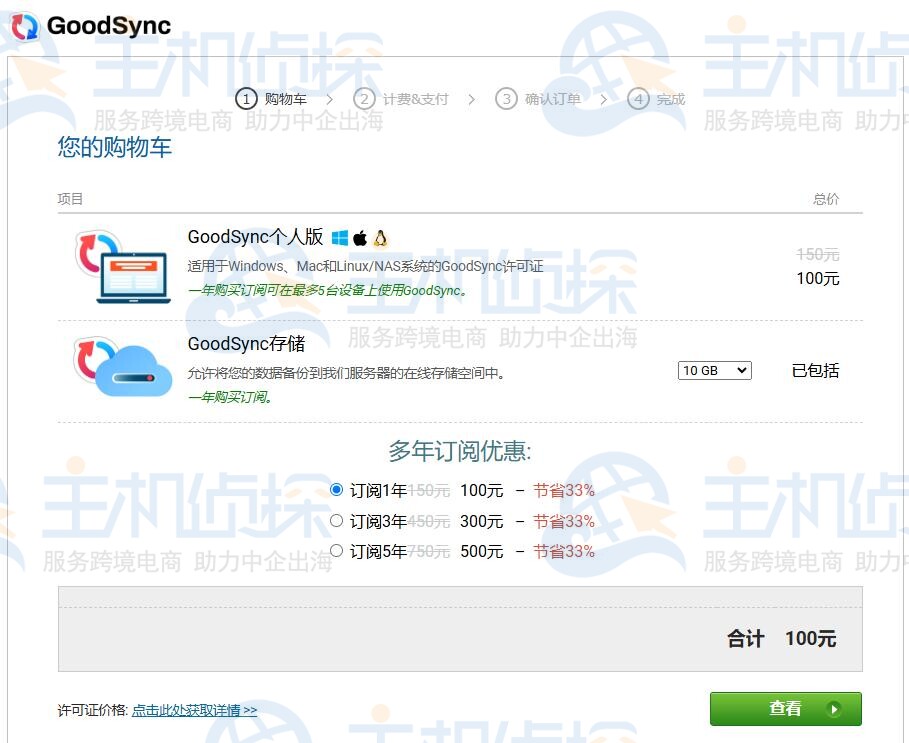
Task: Click the green 查看 button
Action: (x=785, y=708)
